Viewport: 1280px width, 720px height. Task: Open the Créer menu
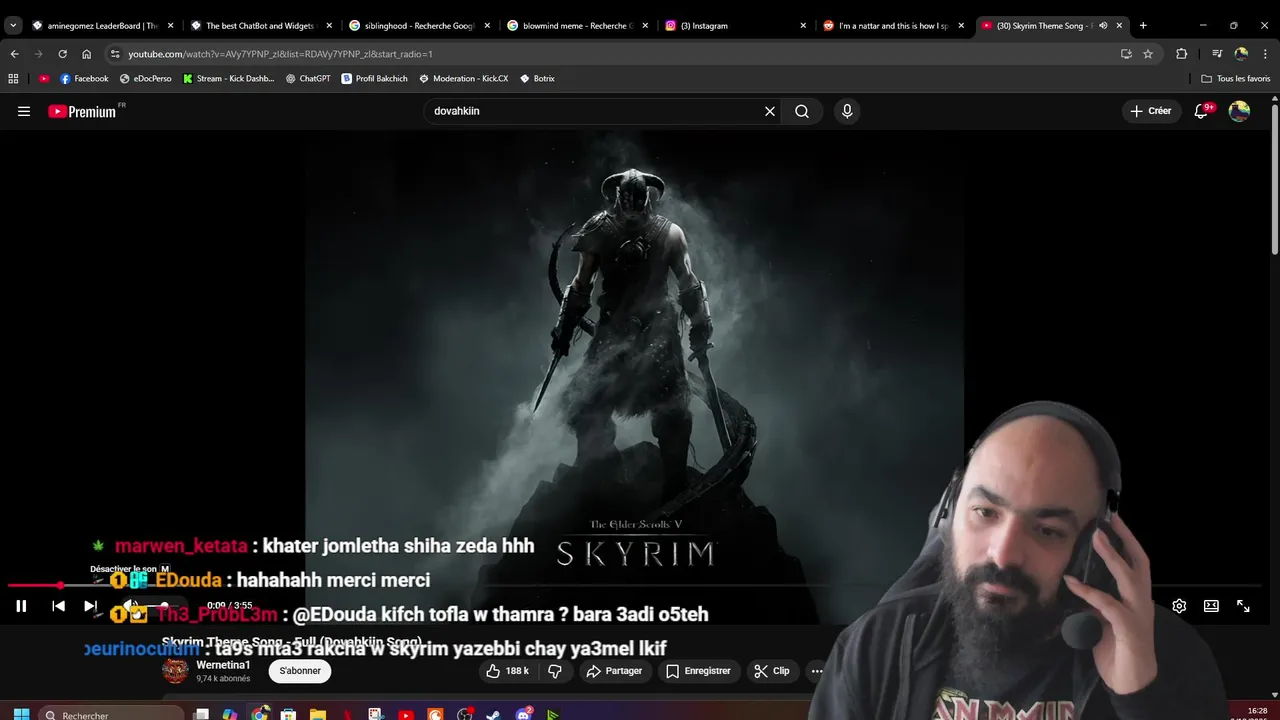[x=1150, y=111]
